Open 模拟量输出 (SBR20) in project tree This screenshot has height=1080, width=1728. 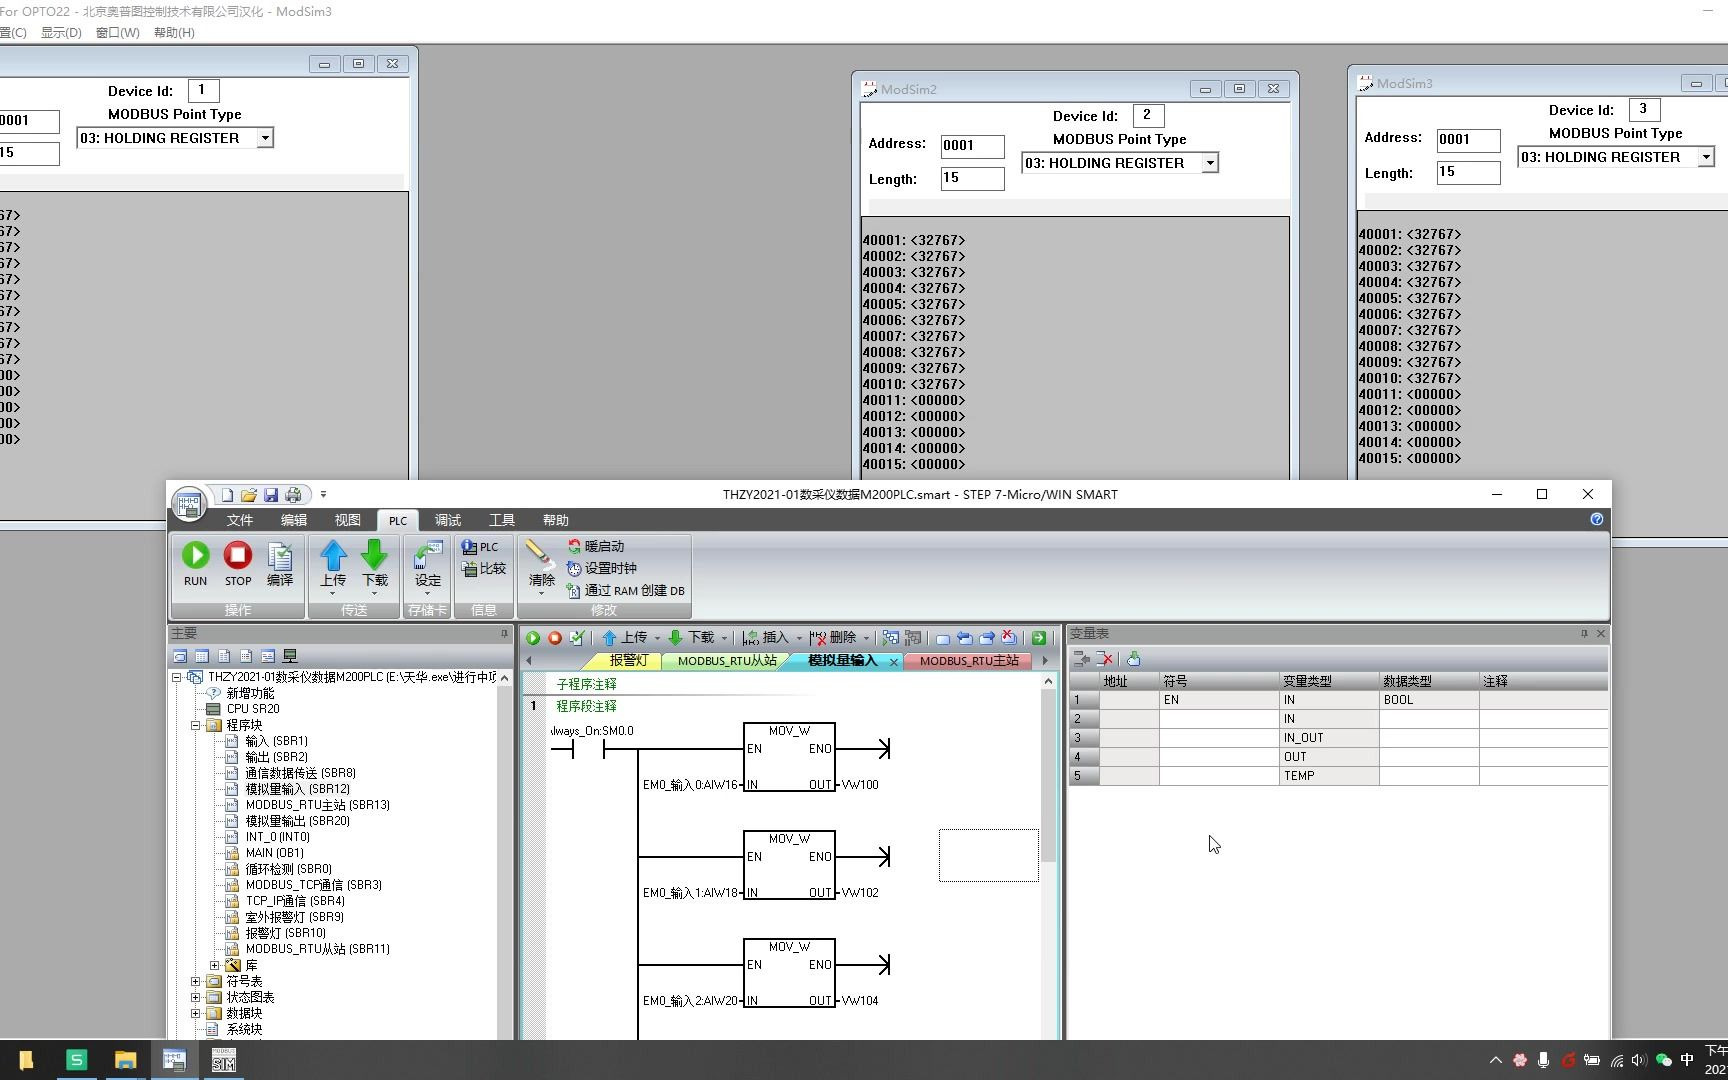point(297,821)
